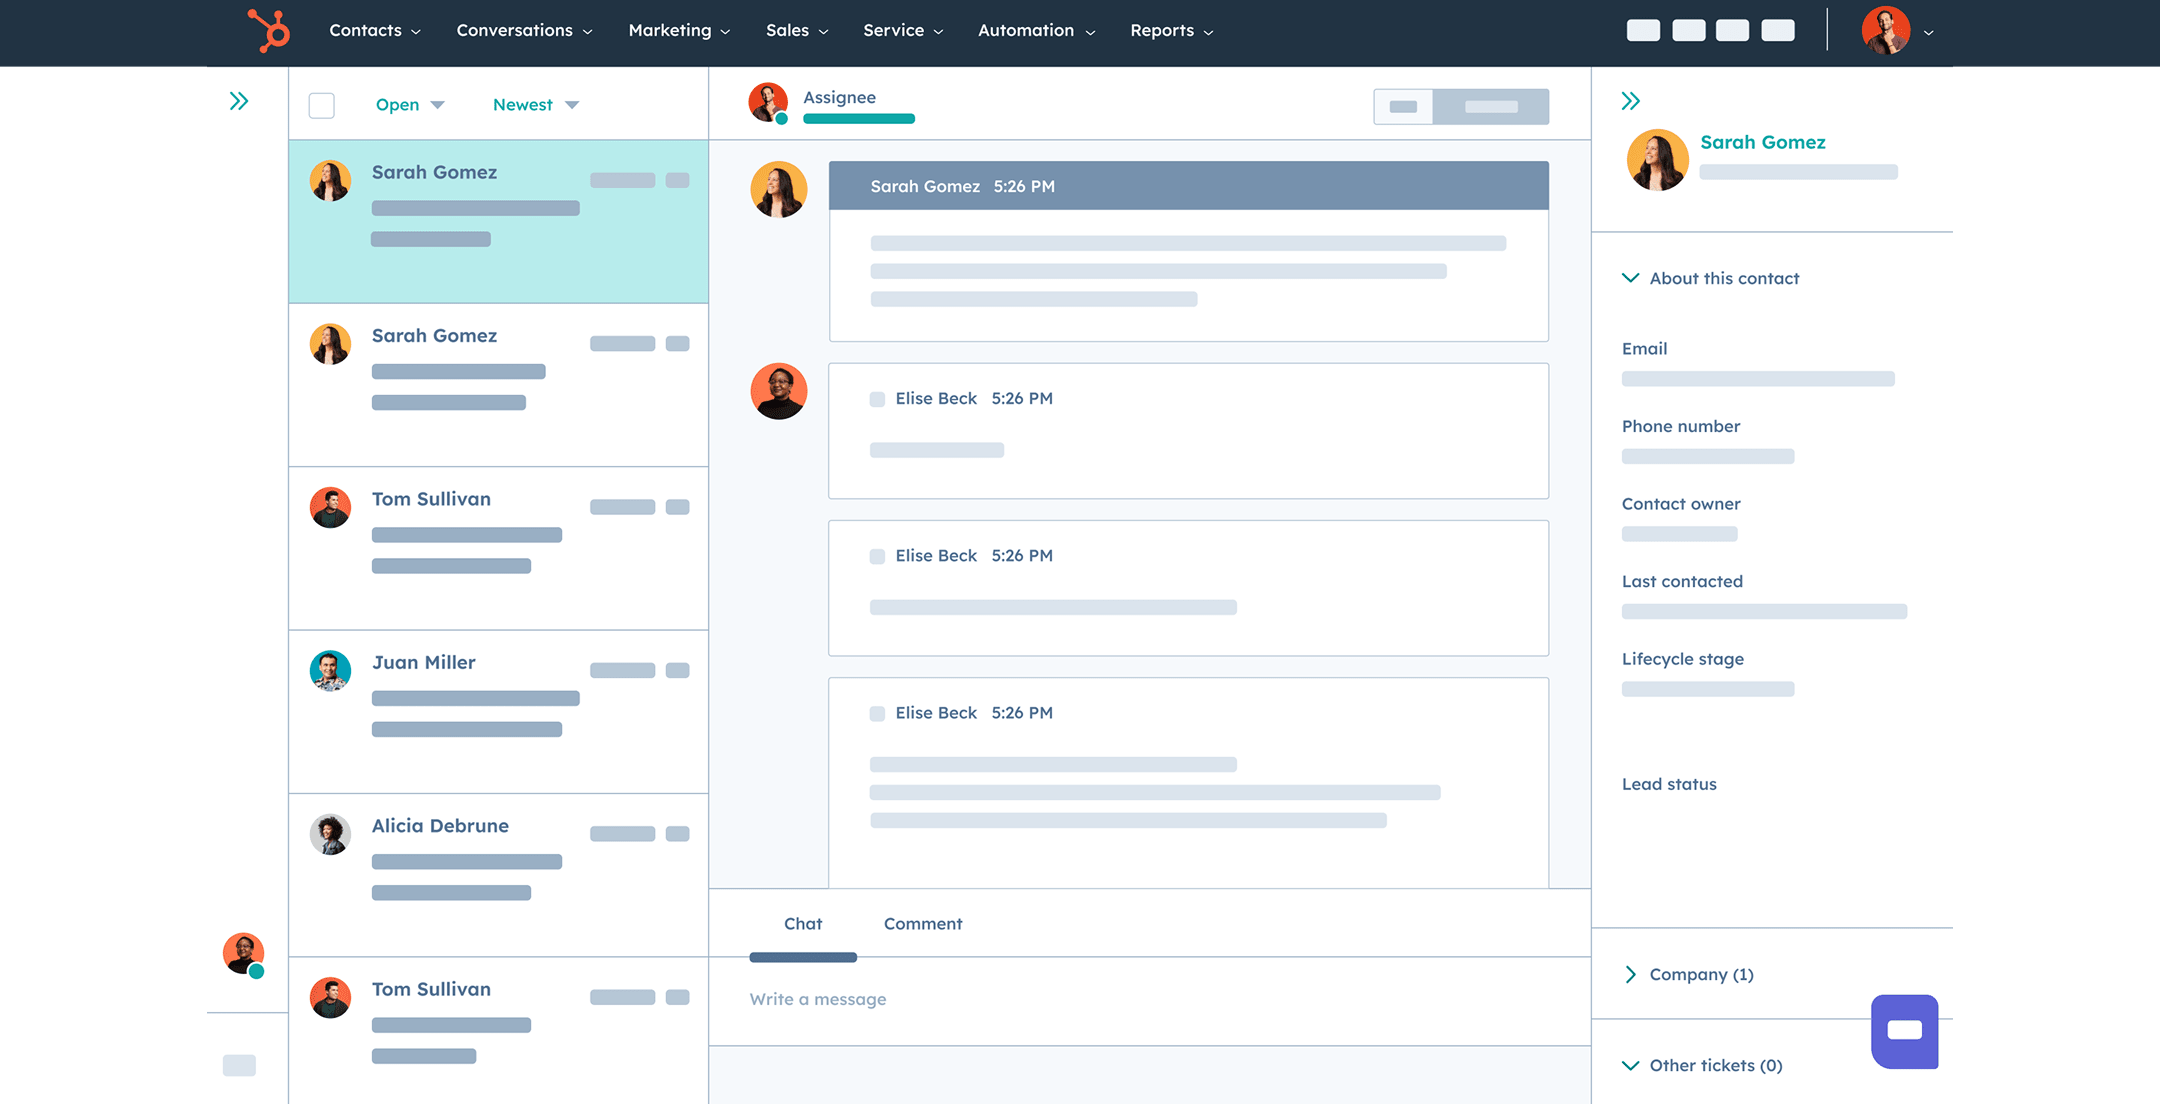Click the agent avatar at the sidebar bottom

click(x=243, y=954)
